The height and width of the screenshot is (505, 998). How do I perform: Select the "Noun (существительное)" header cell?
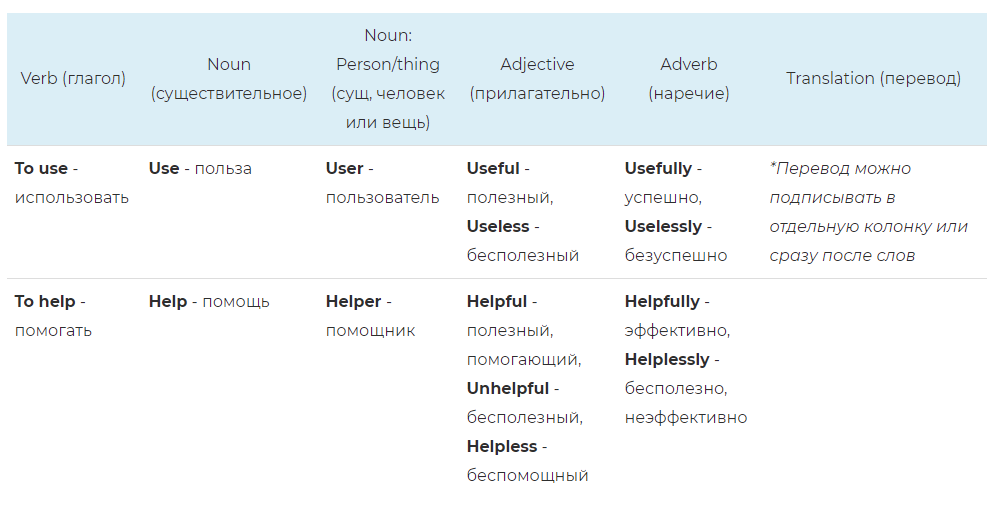pyautogui.click(x=229, y=78)
